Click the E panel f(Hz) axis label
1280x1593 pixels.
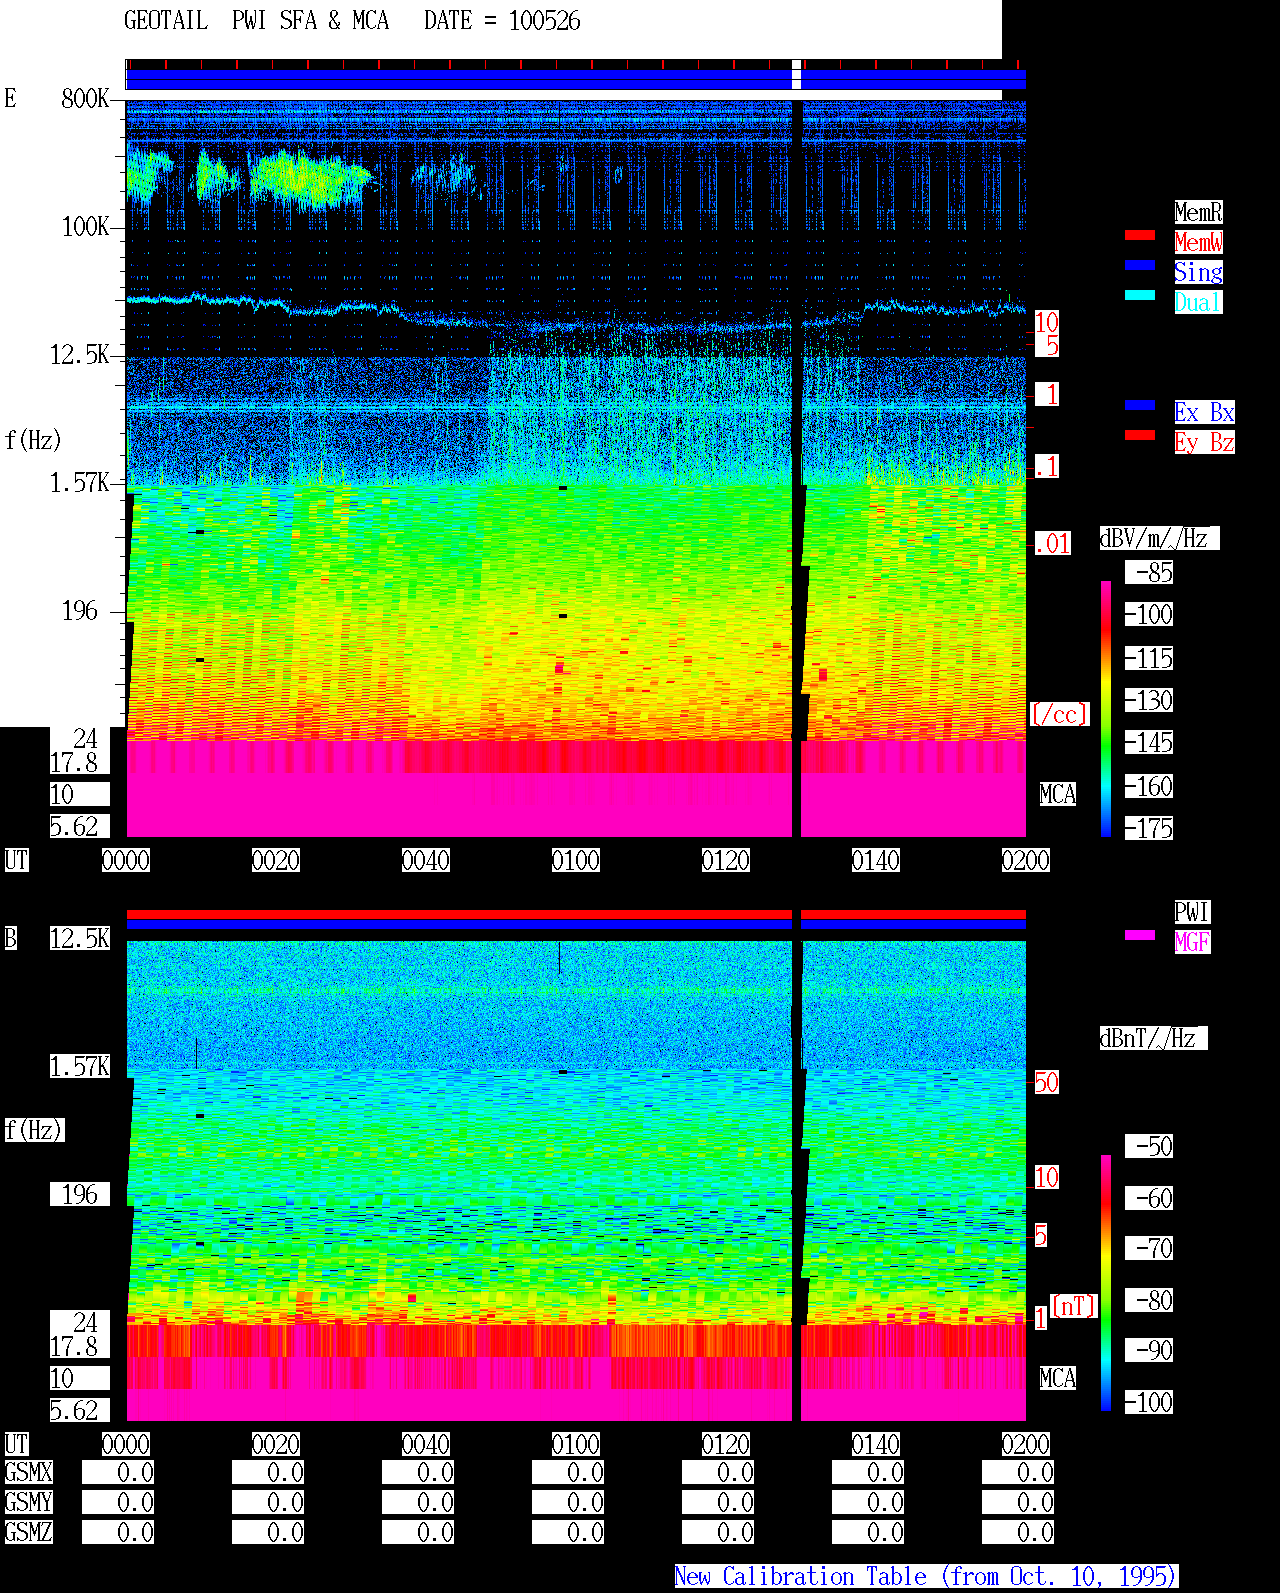pos(33,440)
